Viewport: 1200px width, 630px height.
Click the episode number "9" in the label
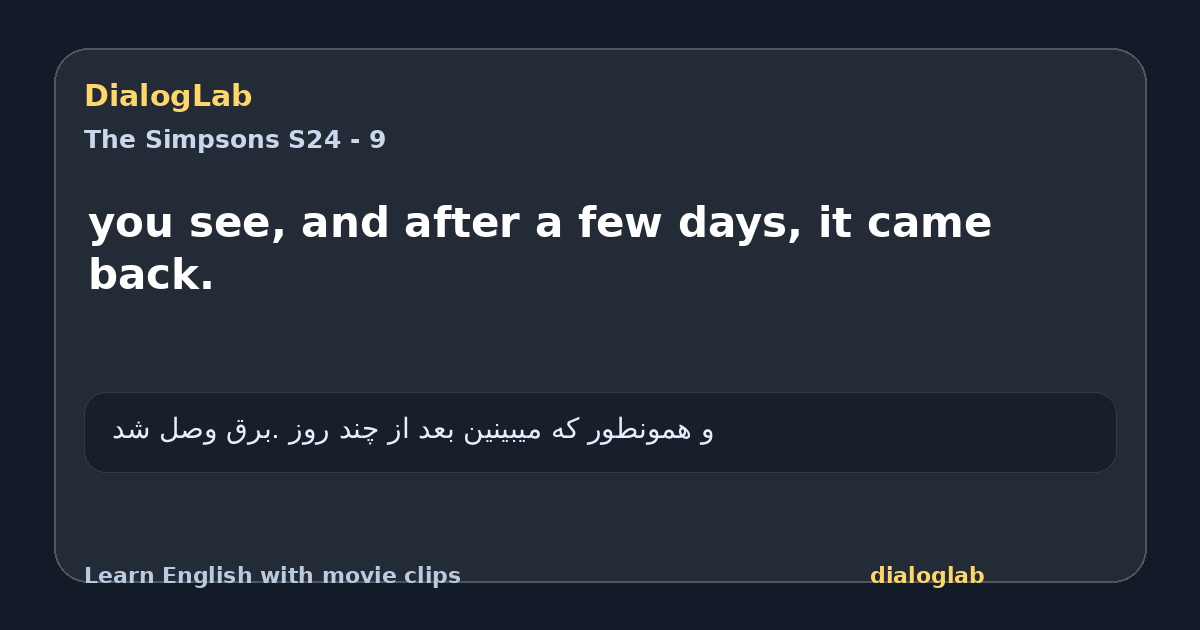pos(377,140)
